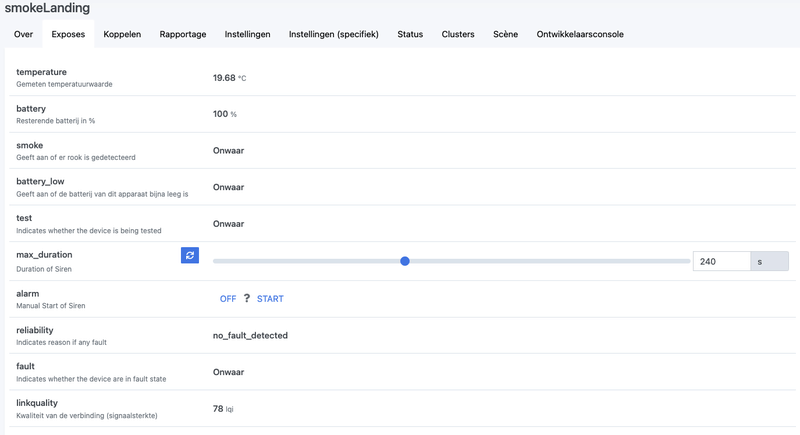The image size is (800, 435).
Task: Refresh the max_duration value
Action: [x=190, y=256]
